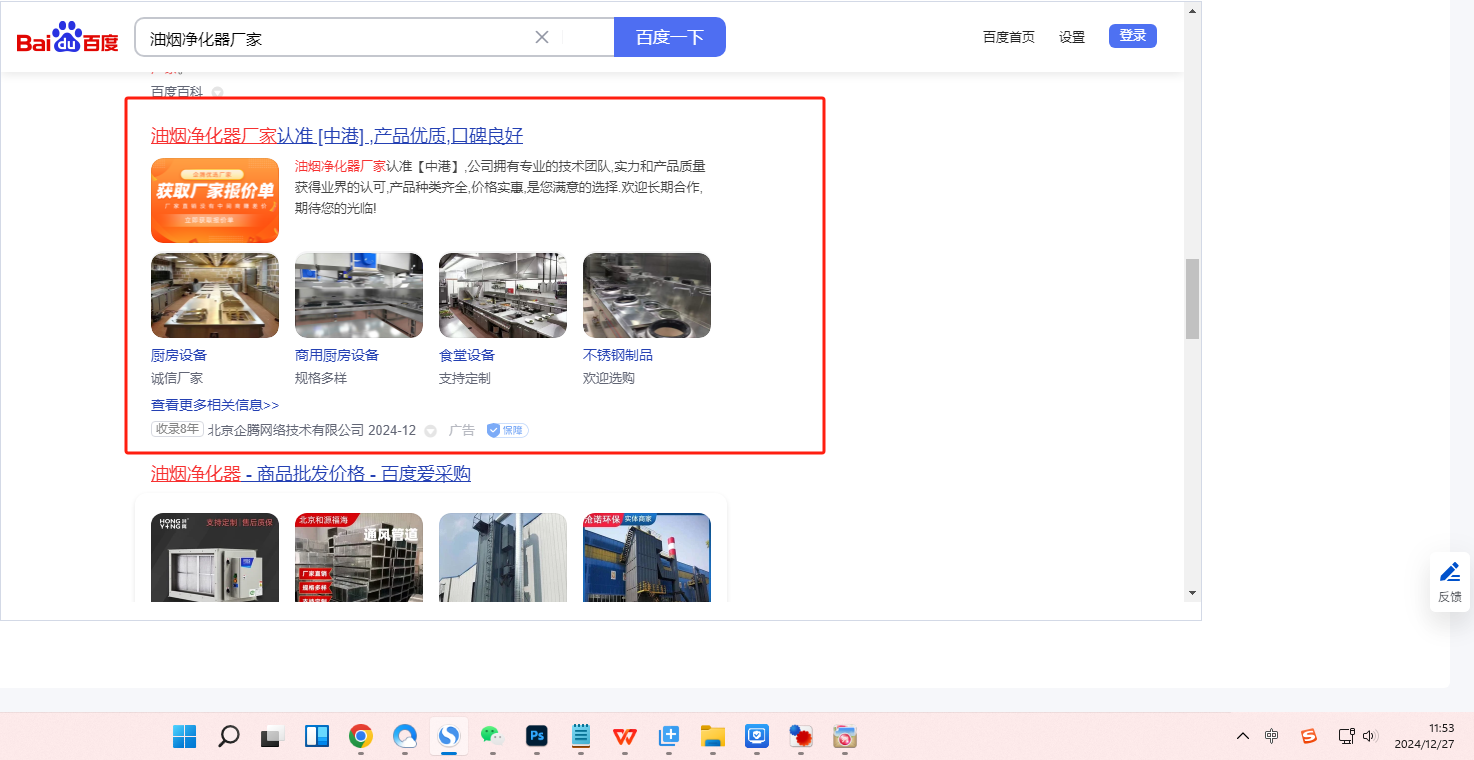This screenshot has width=1474, height=760.
Task: Open the Windows Start menu
Action: click(x=185, y=737)
